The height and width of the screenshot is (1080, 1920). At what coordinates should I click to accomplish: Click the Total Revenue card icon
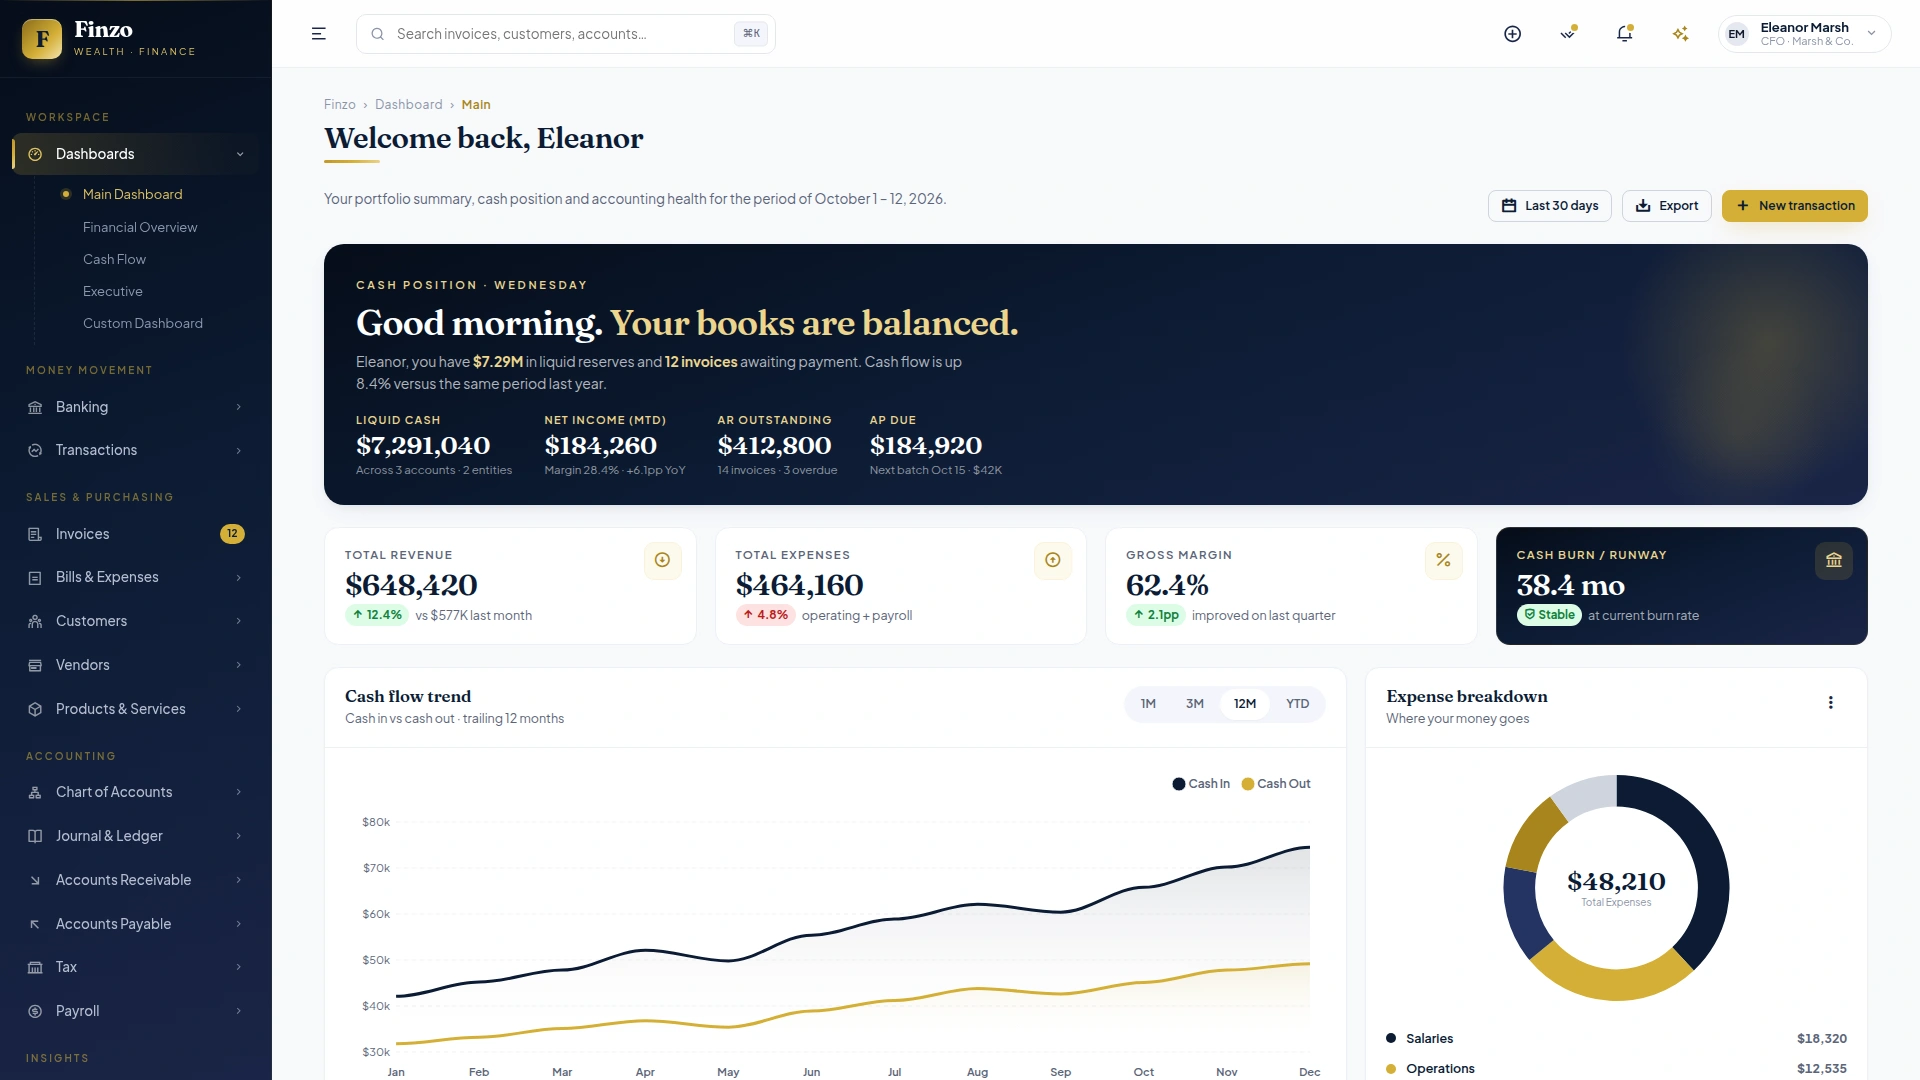tap(662, 560)
